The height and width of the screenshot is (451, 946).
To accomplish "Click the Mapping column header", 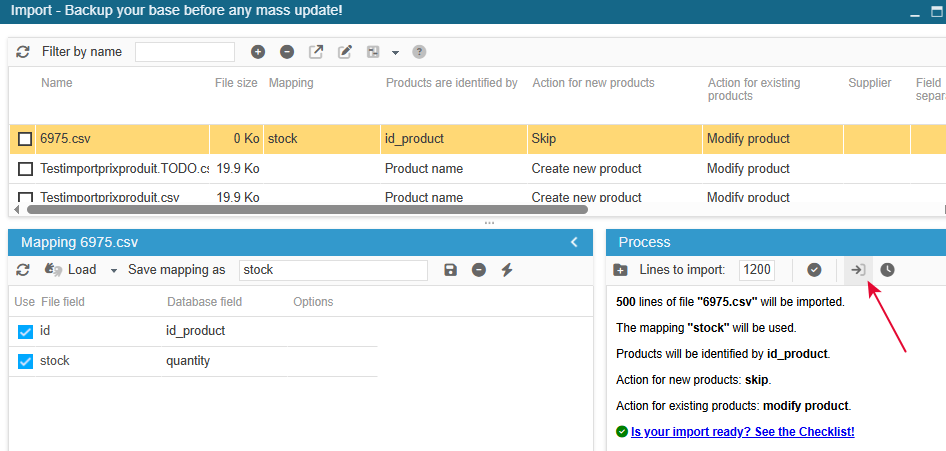I will pyautogui.click(x=291, y=83).
